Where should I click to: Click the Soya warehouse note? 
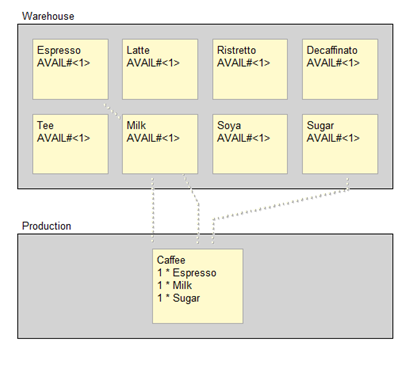pyautogui.click(x=250, y=144)
